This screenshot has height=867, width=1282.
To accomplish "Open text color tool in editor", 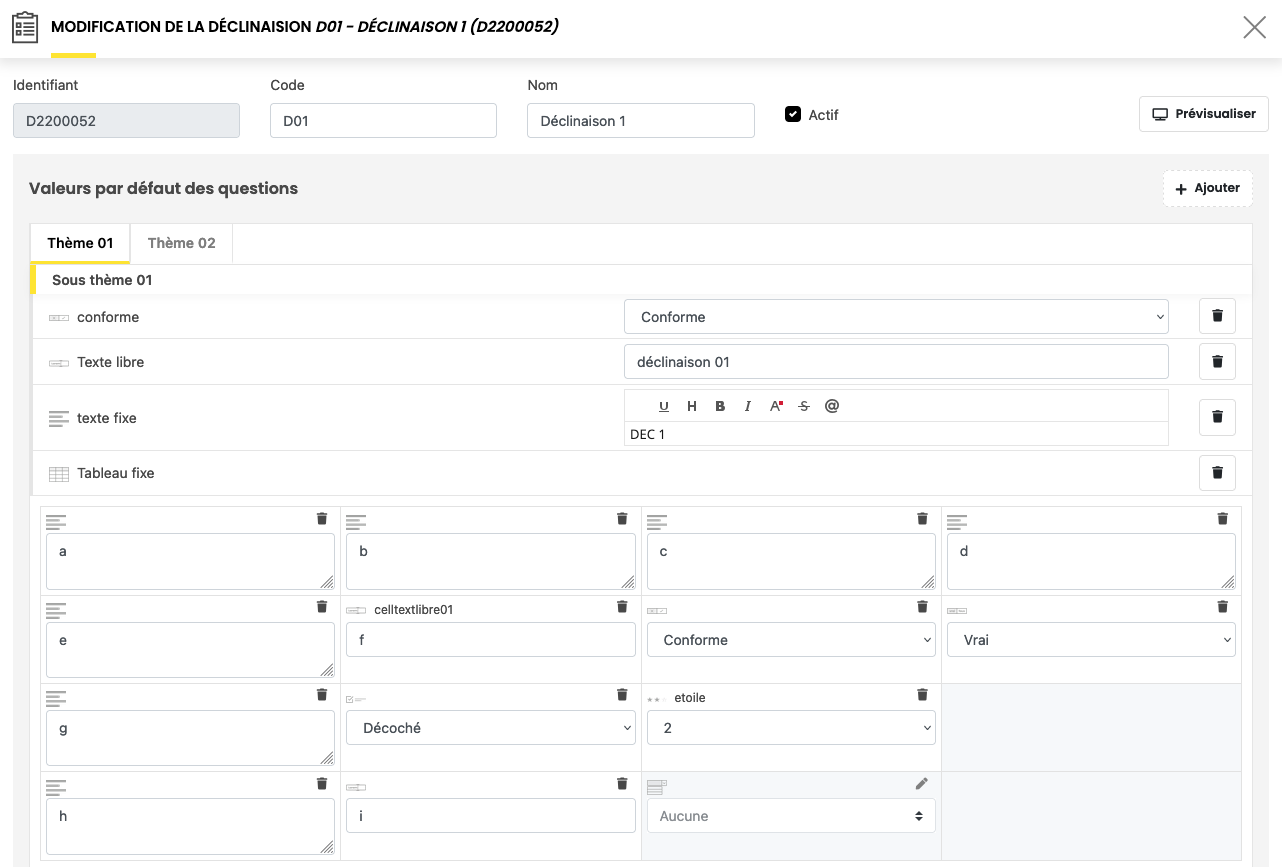I will (x=776, y=406).
